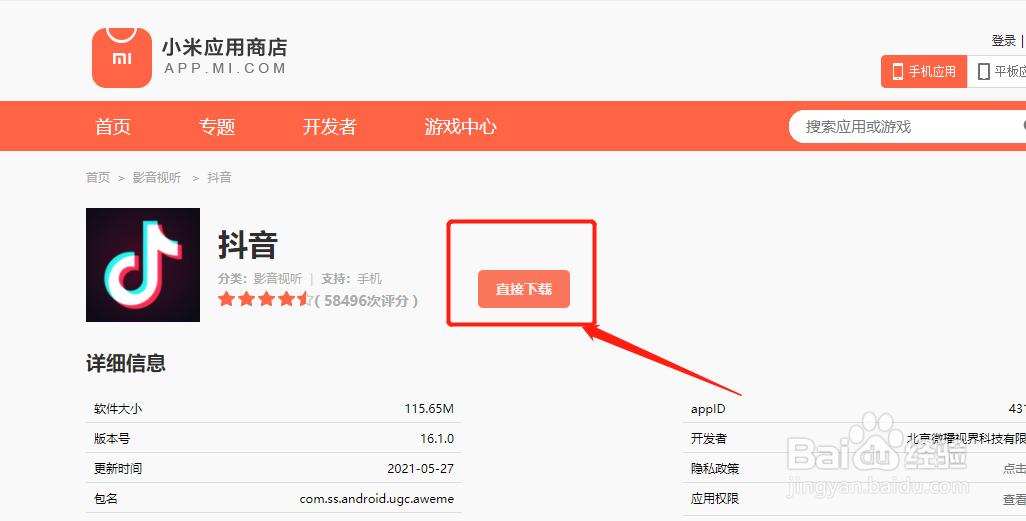
Task: Click the 隐私政策 label
Action: [x=715, y=469]
